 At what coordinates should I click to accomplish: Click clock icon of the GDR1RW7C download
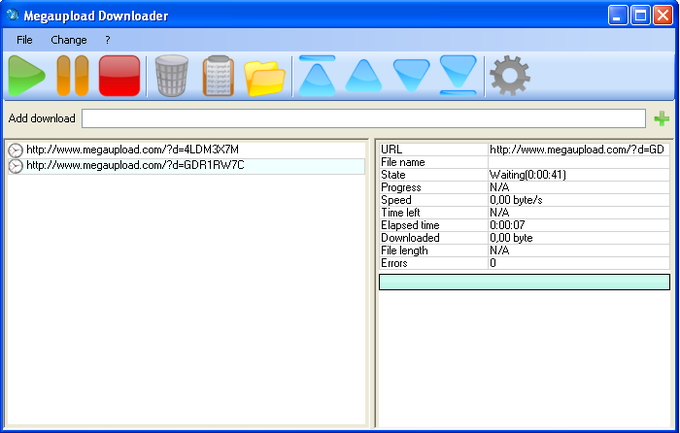tap(15, 166)
